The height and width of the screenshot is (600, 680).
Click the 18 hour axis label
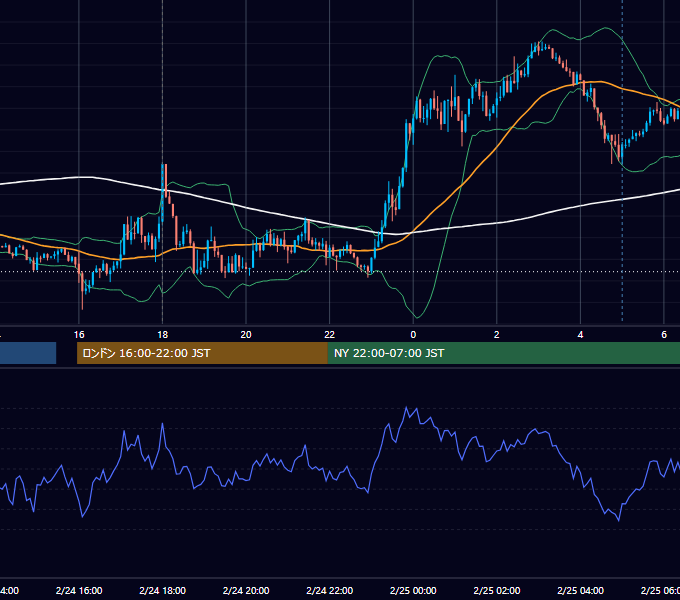(x=162, y=335)
